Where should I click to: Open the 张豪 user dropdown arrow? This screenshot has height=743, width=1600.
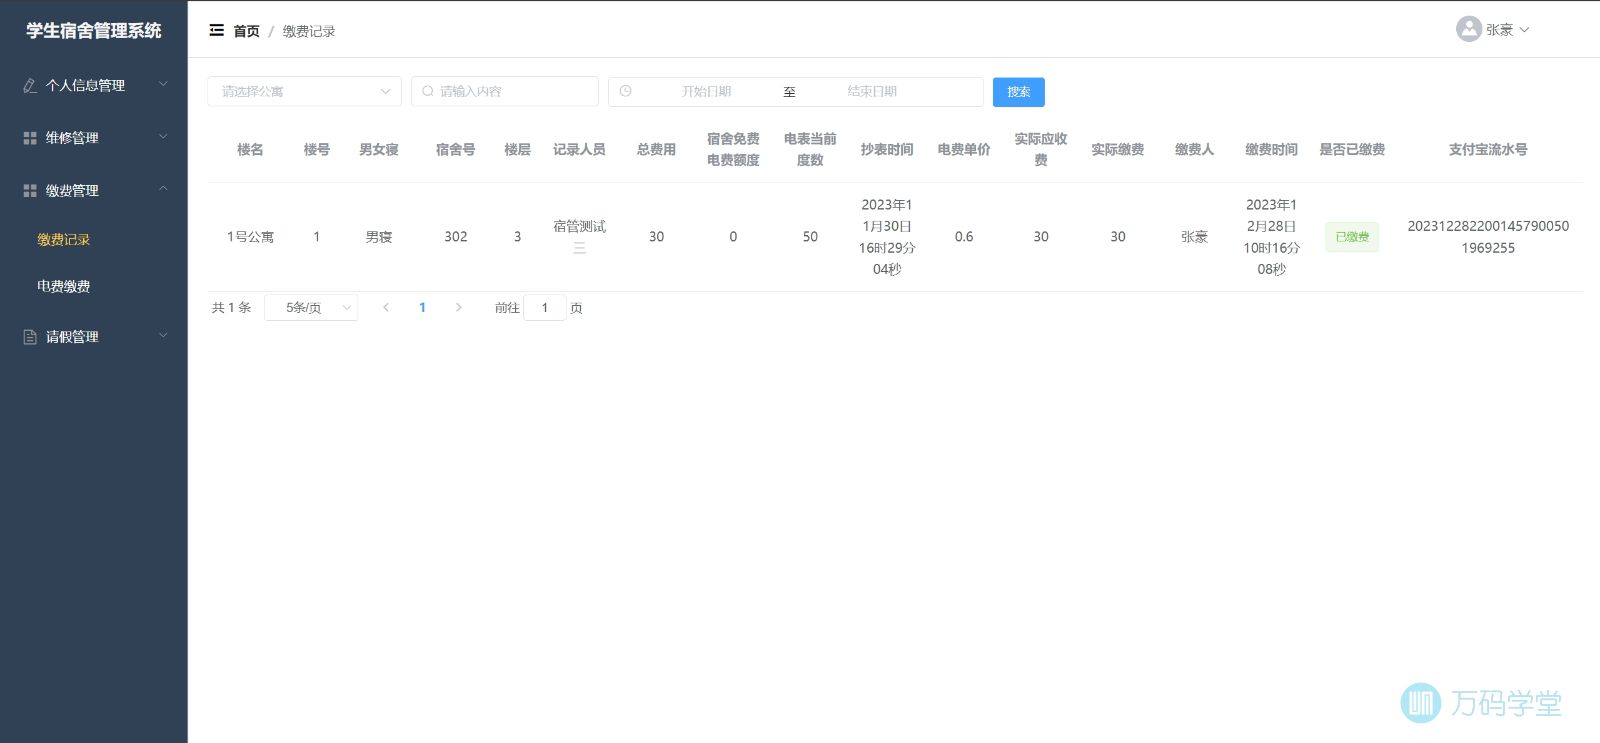pos(1524,30)
